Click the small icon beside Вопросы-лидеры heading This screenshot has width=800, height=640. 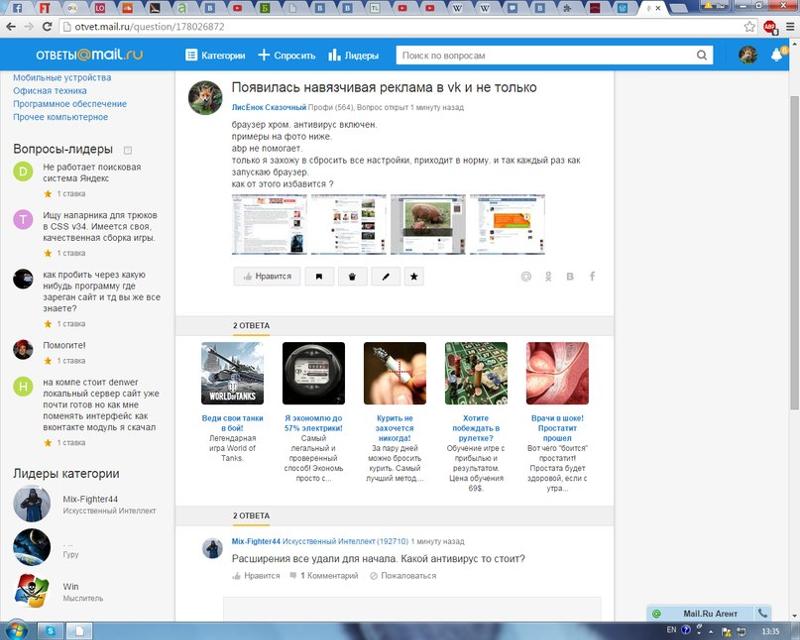point(128,150)
